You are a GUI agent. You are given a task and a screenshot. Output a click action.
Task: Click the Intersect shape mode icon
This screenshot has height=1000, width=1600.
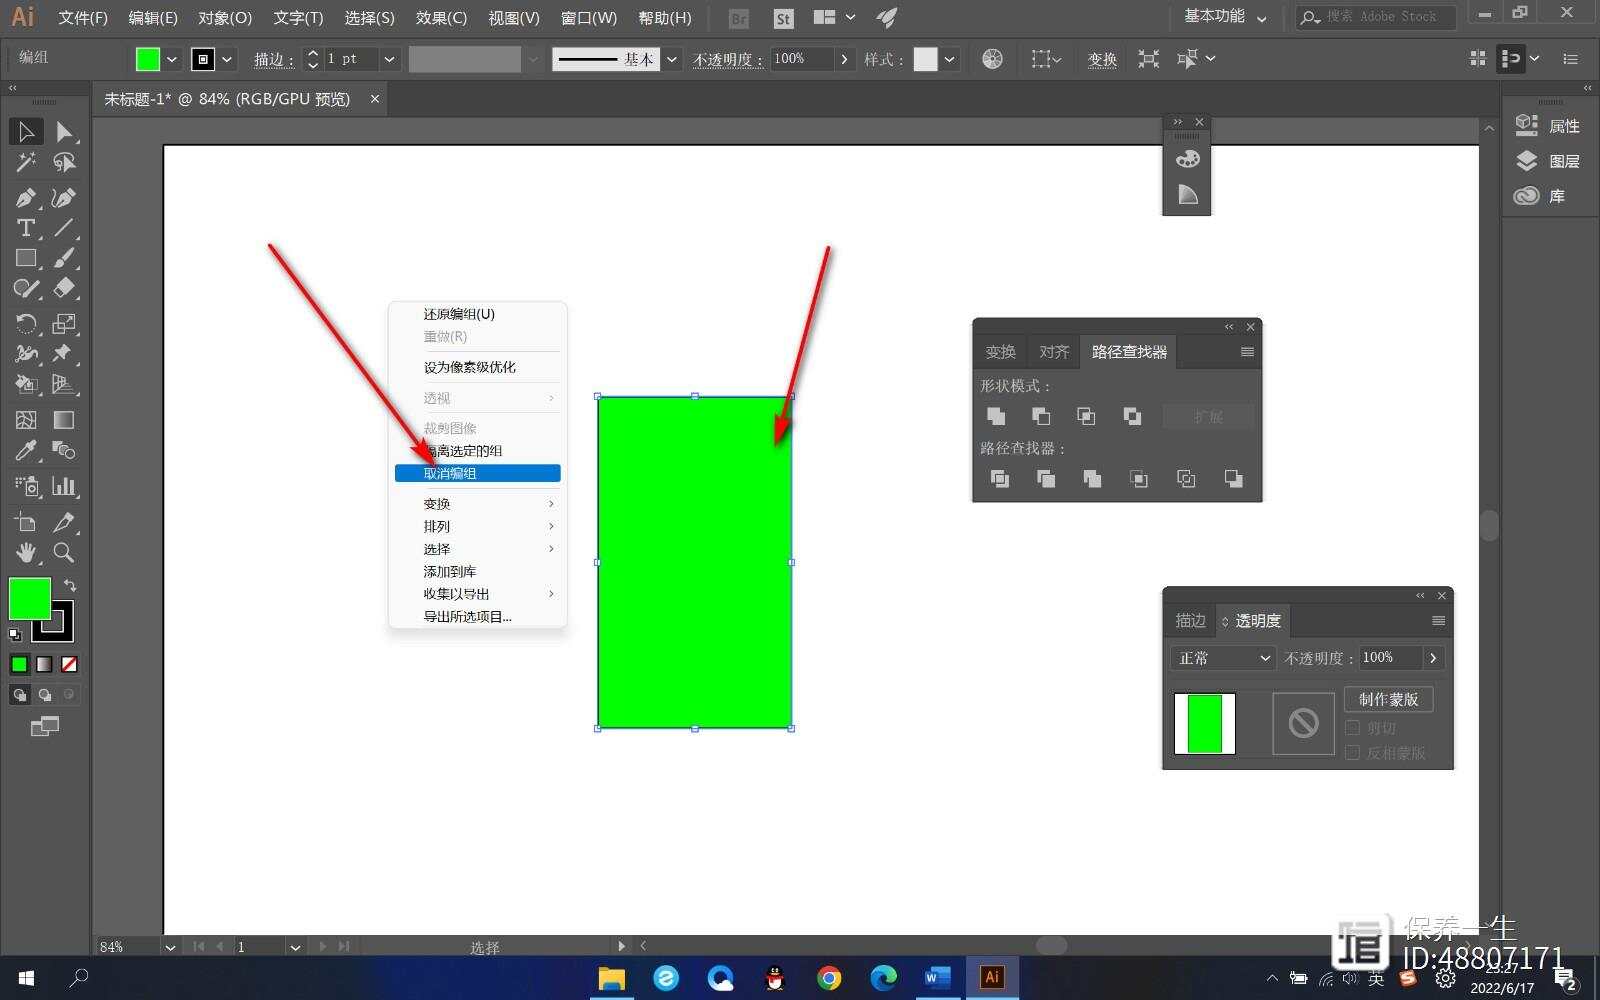1086,416
